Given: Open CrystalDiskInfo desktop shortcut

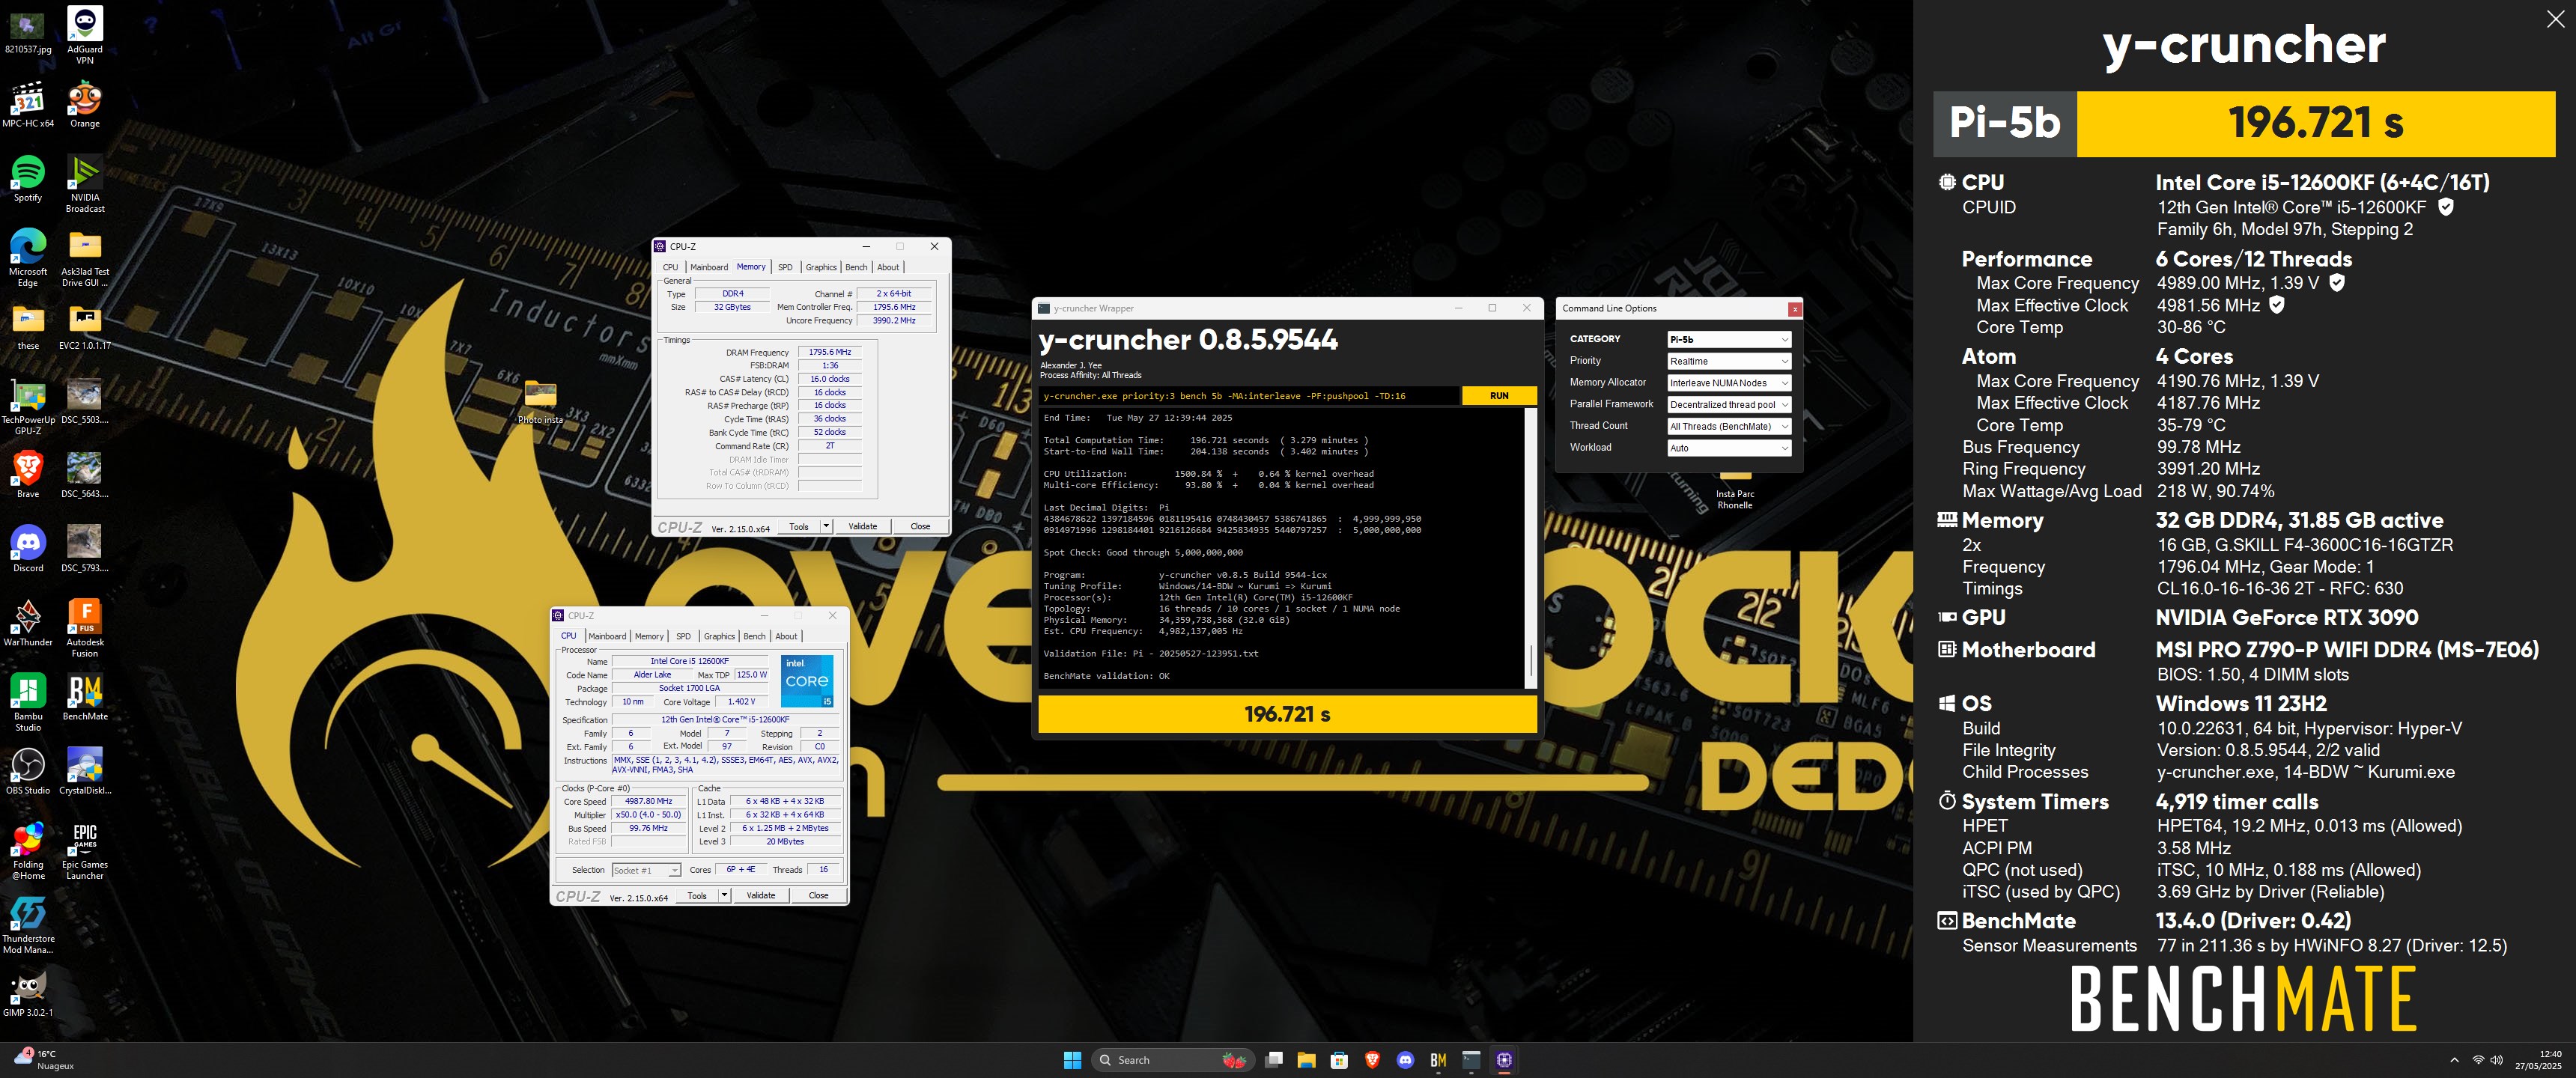Looking at the screenshot, I should point(85,771).
